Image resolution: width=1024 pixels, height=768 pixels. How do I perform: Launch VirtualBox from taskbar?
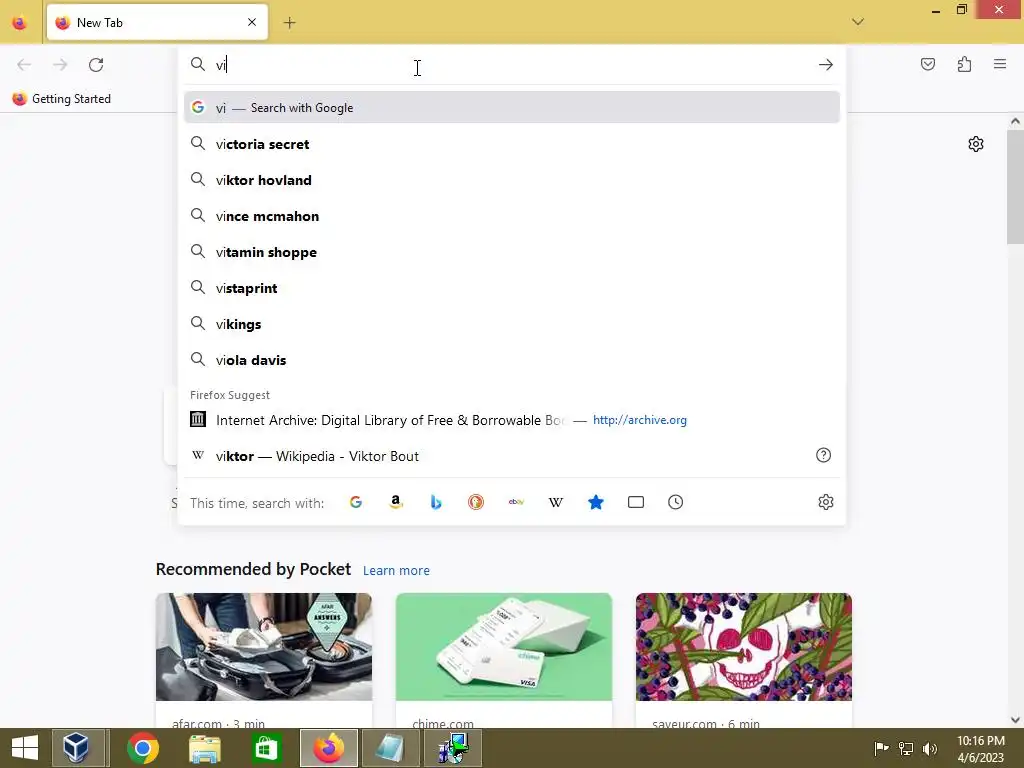(x=76, y=748)
